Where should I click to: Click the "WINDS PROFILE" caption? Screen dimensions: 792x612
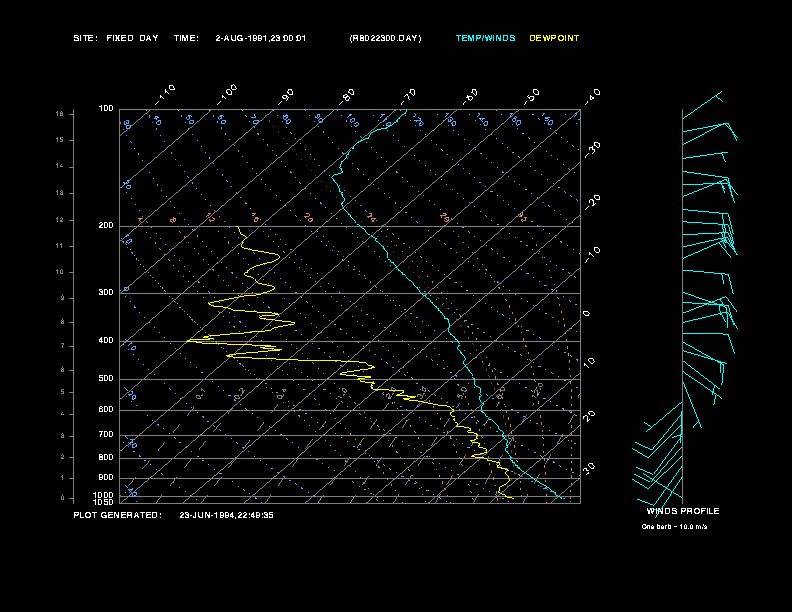click(683, 511)
